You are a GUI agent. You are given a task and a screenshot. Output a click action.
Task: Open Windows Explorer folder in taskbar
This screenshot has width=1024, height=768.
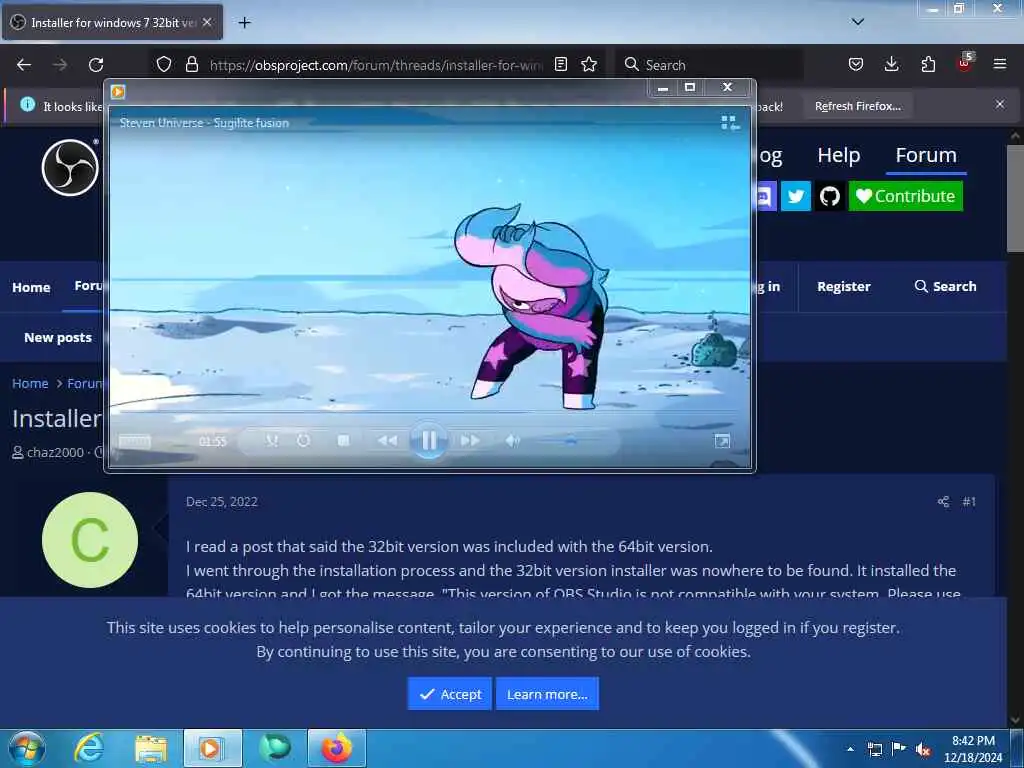(151, 748)
